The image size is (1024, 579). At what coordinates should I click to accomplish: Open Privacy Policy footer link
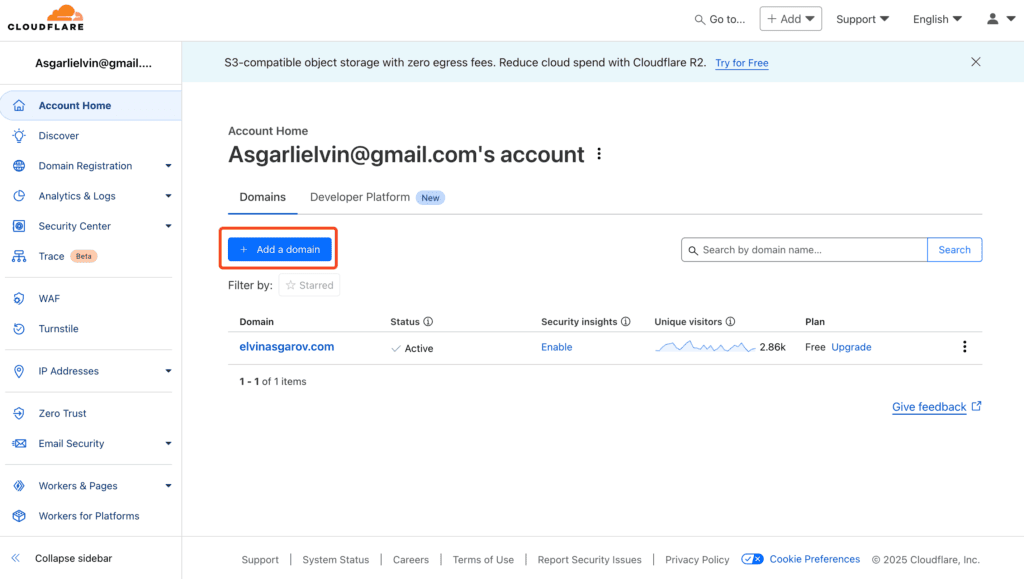pyautogui.click(x=697, y=559)
